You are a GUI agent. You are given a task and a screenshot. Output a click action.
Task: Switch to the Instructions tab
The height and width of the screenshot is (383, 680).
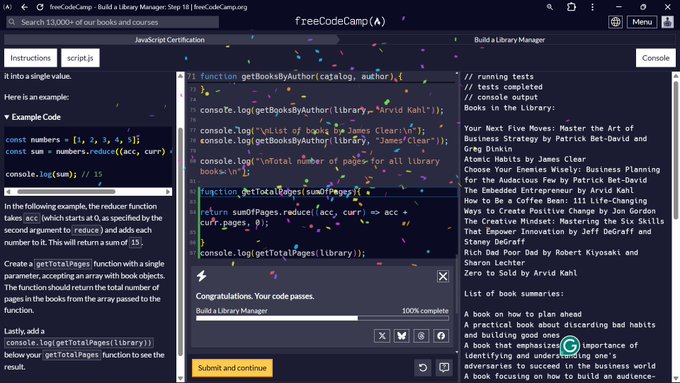(x=30, y=58)
